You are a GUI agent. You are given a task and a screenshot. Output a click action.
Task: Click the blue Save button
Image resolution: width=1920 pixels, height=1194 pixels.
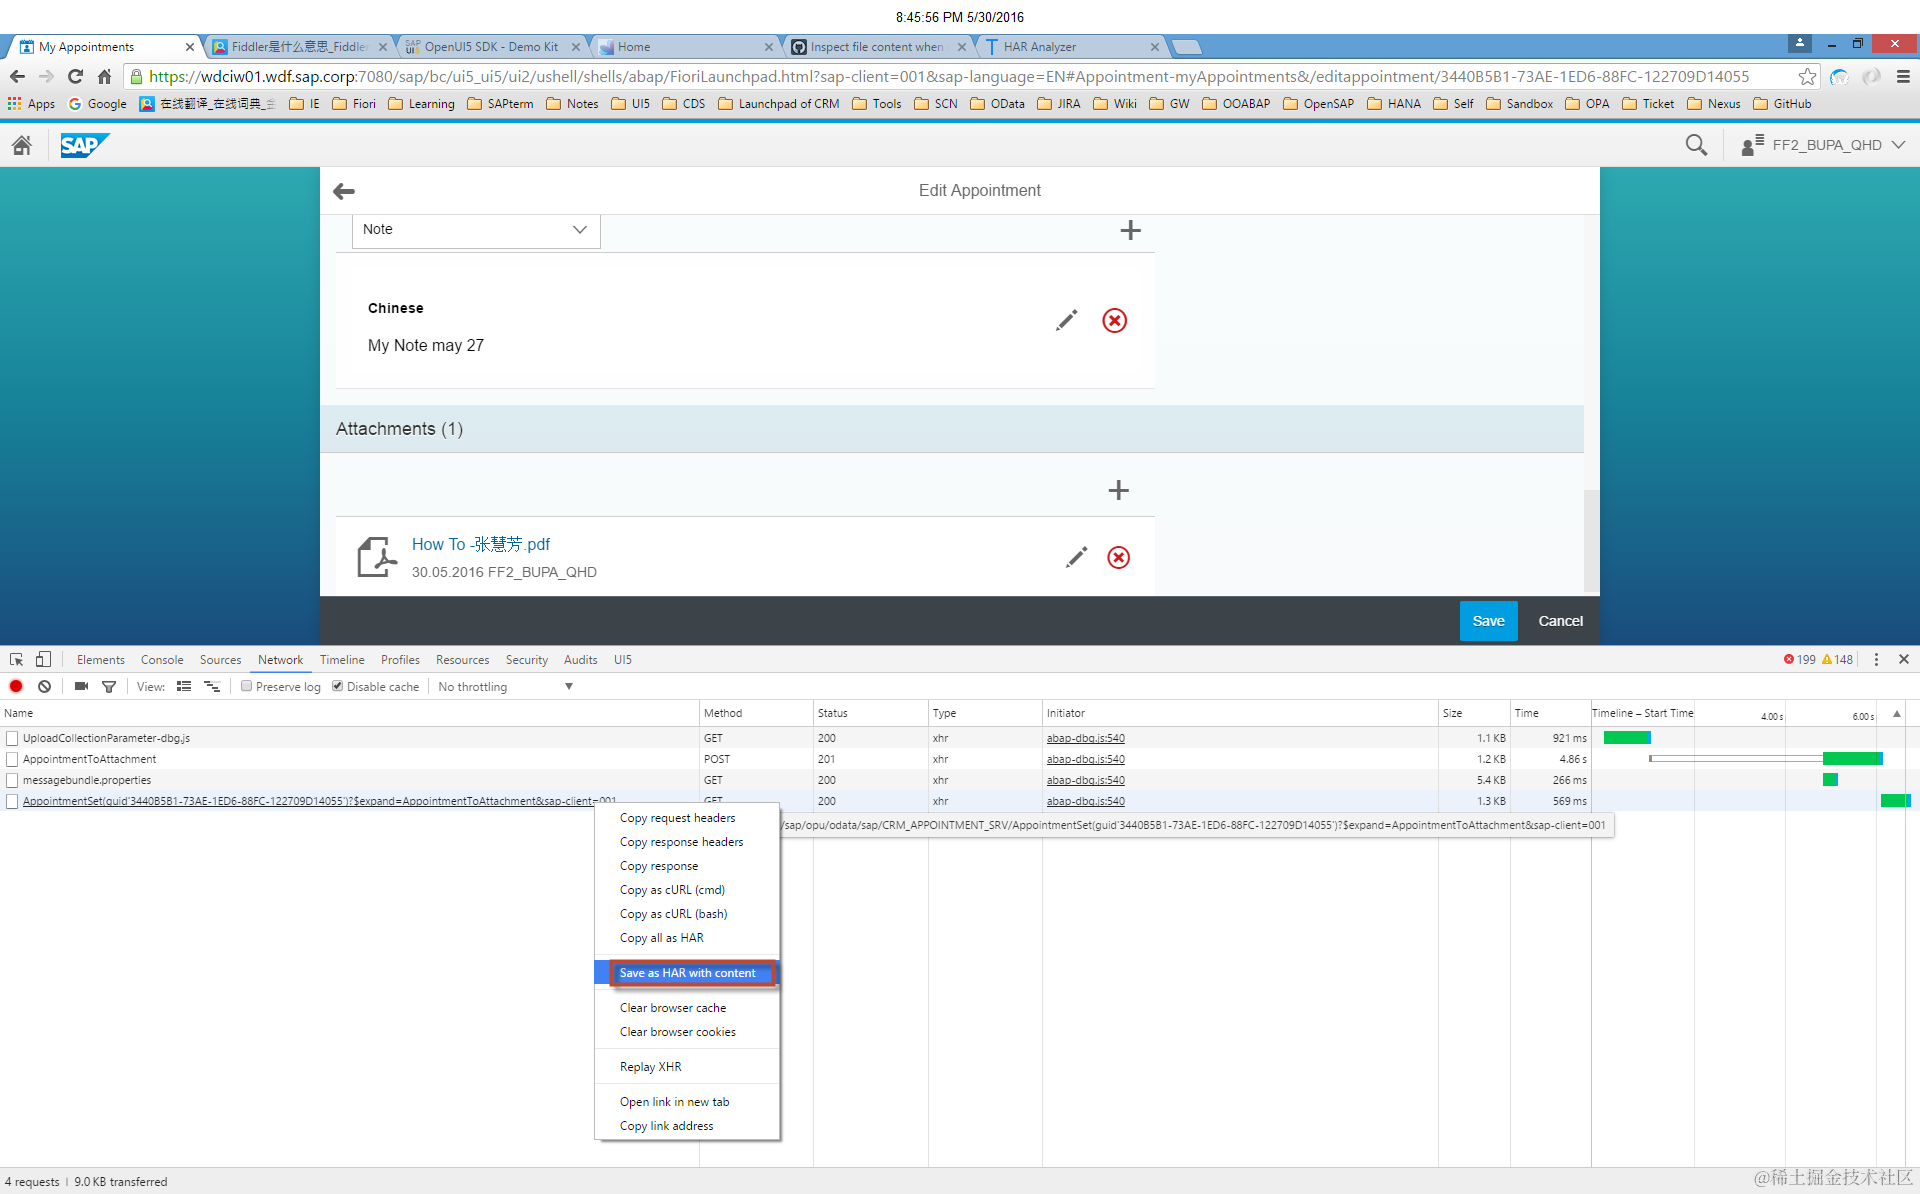pos(1487,621)
